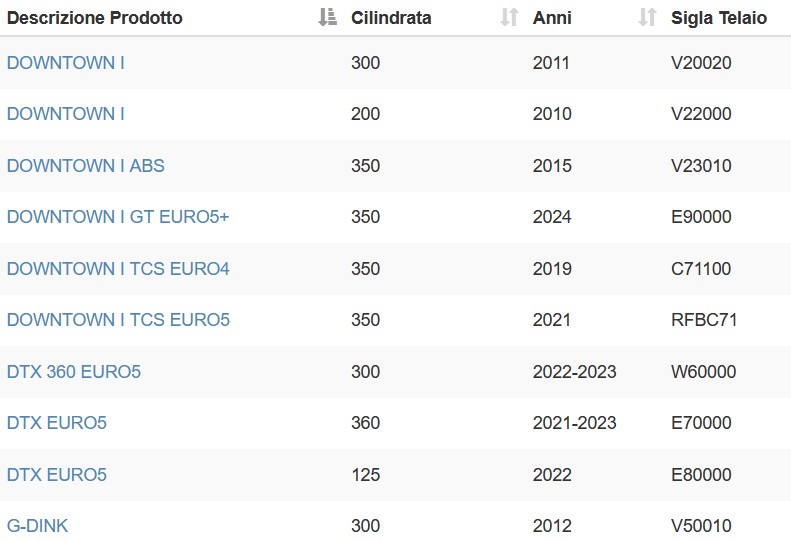Open the DOWNTOWN I 2010 model link
The image size is (791, 541).
(x=66, y=114)
